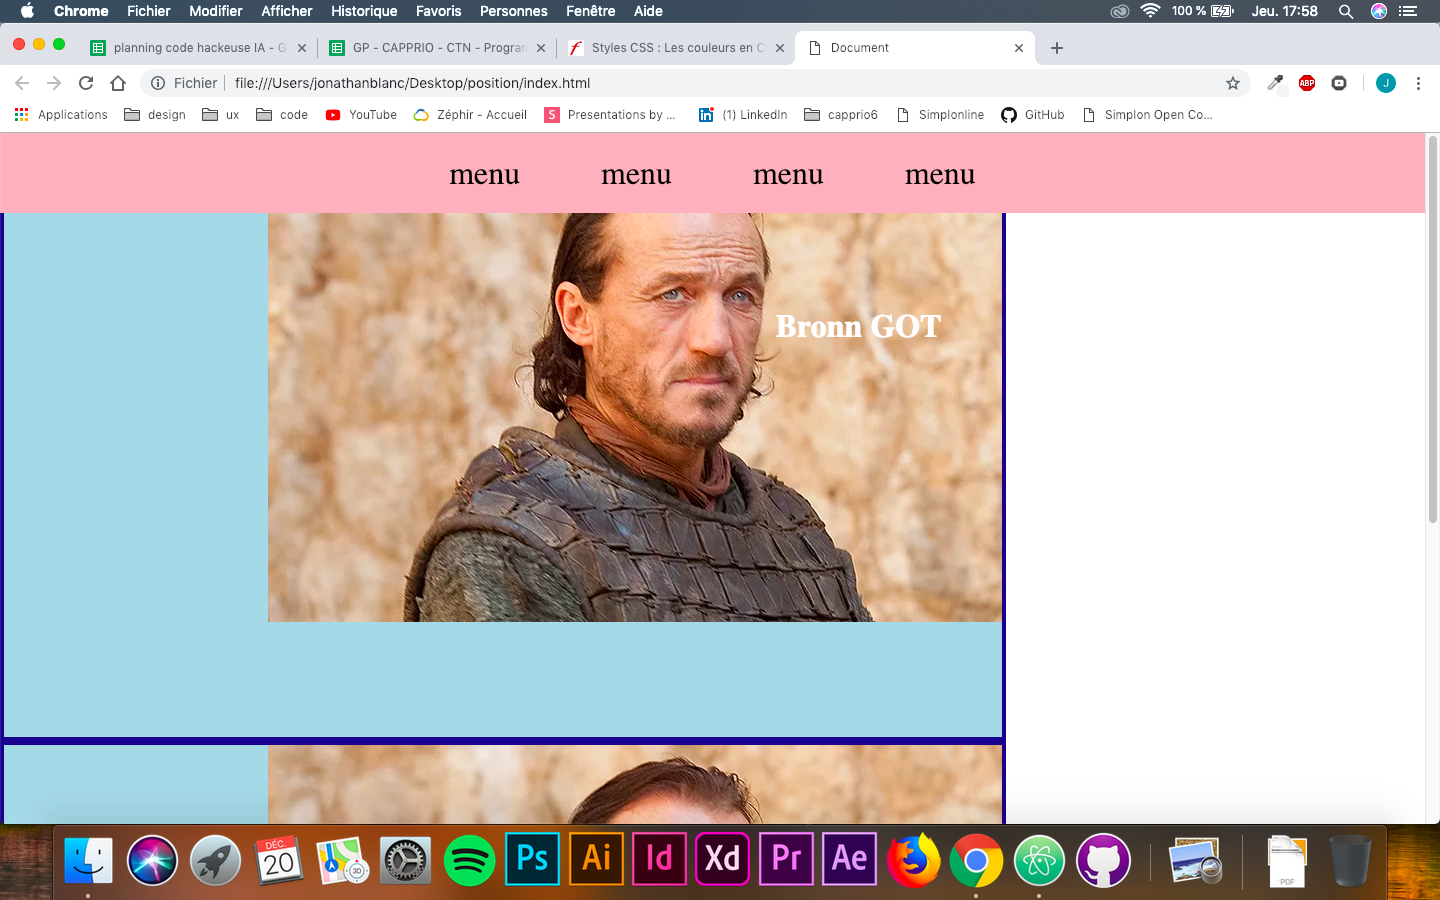Click the browser forward arrow
This screenshot has width=1440, height=900.
click(x=54, y=83)
